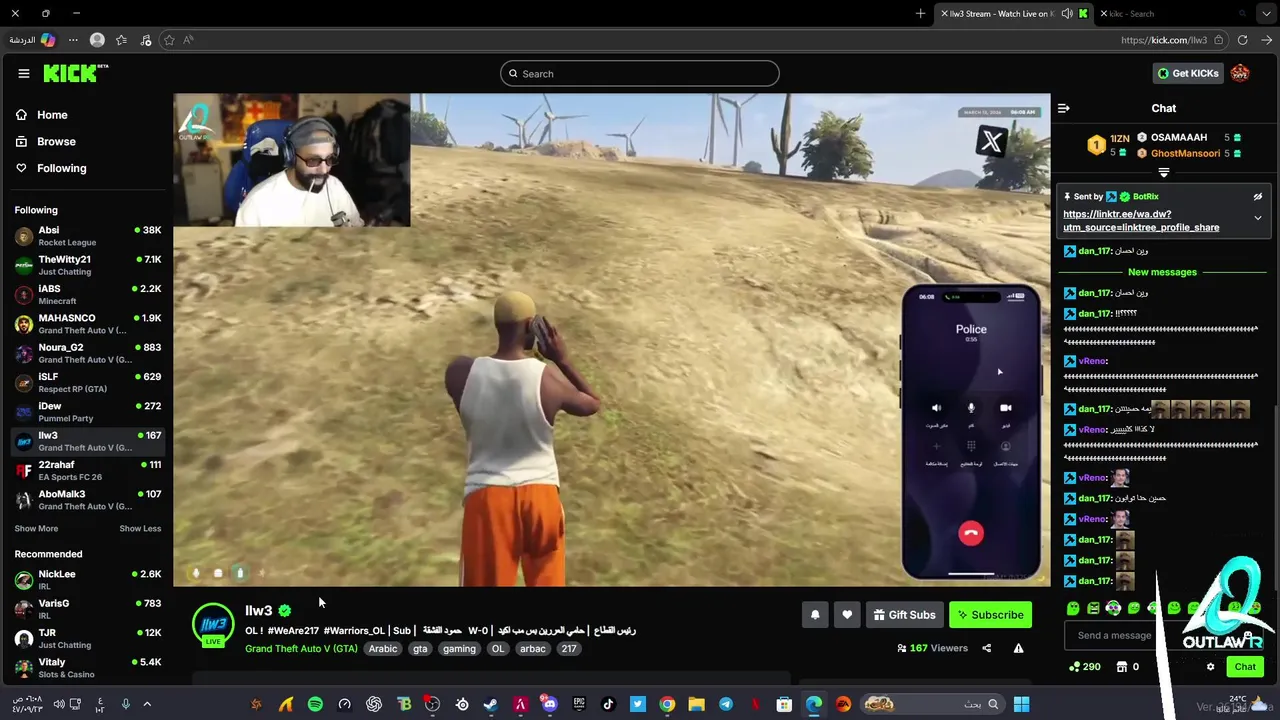The height and width of the screenshot is (720, 1280).
Task: Open Google Chrome from taskbar
Action: 667,704
